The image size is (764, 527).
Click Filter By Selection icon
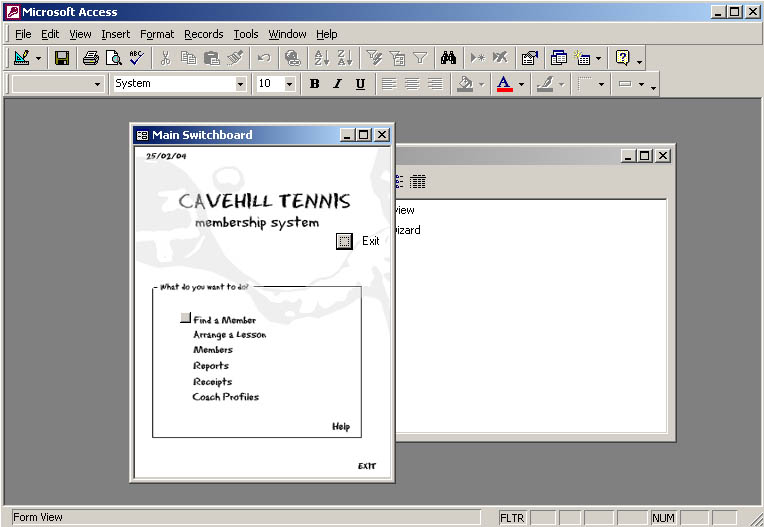374,58
